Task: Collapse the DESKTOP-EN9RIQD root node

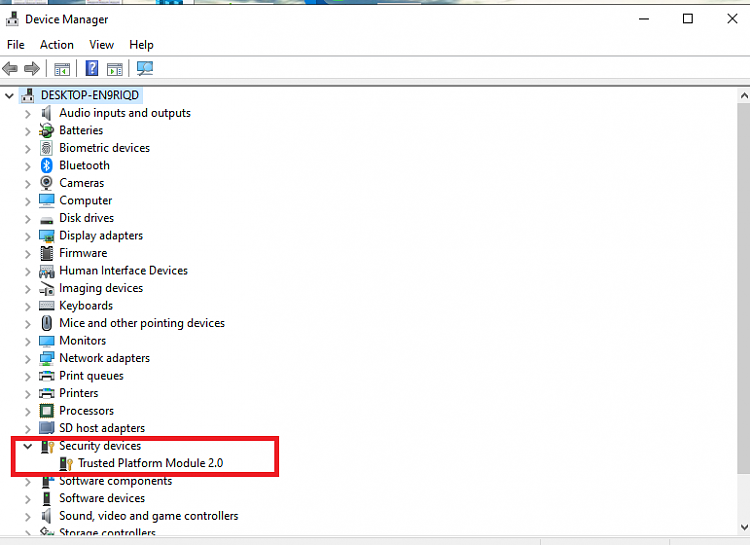Action: pyautogui.click(x=9, y=95)
